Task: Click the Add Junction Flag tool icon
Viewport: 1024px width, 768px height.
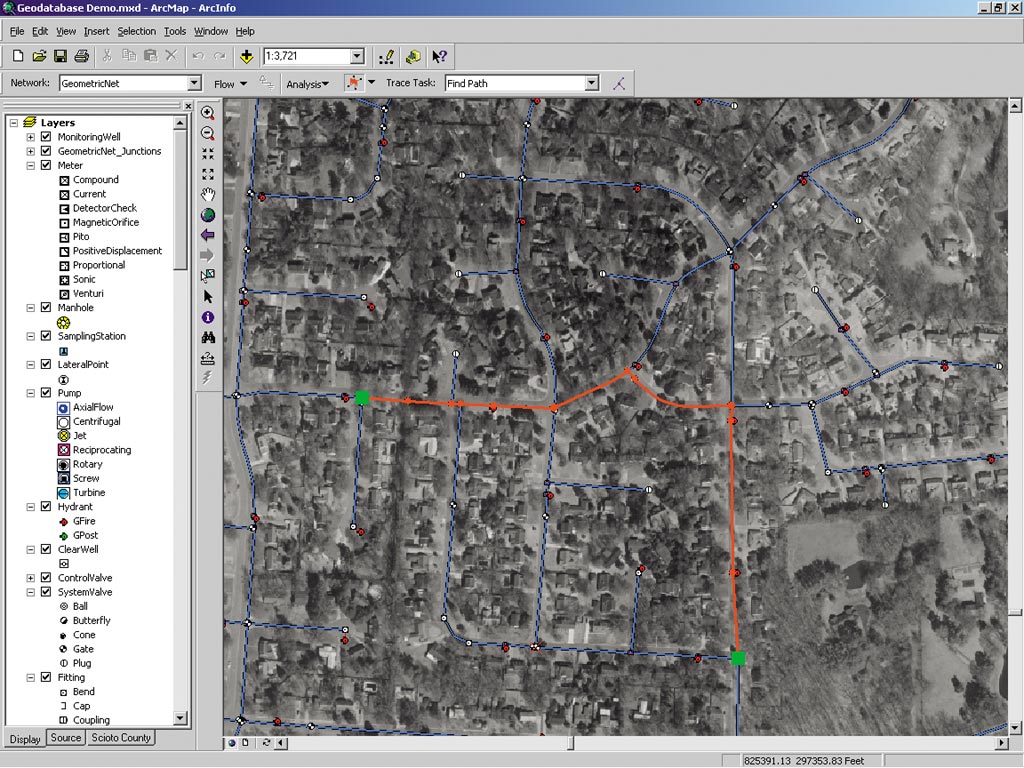Action: (354, 84)
